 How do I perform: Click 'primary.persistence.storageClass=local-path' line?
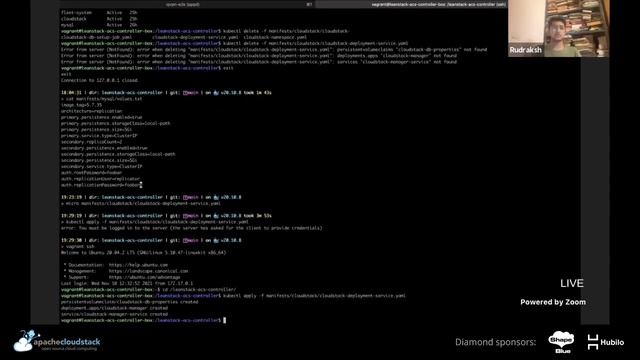[116, 123]
